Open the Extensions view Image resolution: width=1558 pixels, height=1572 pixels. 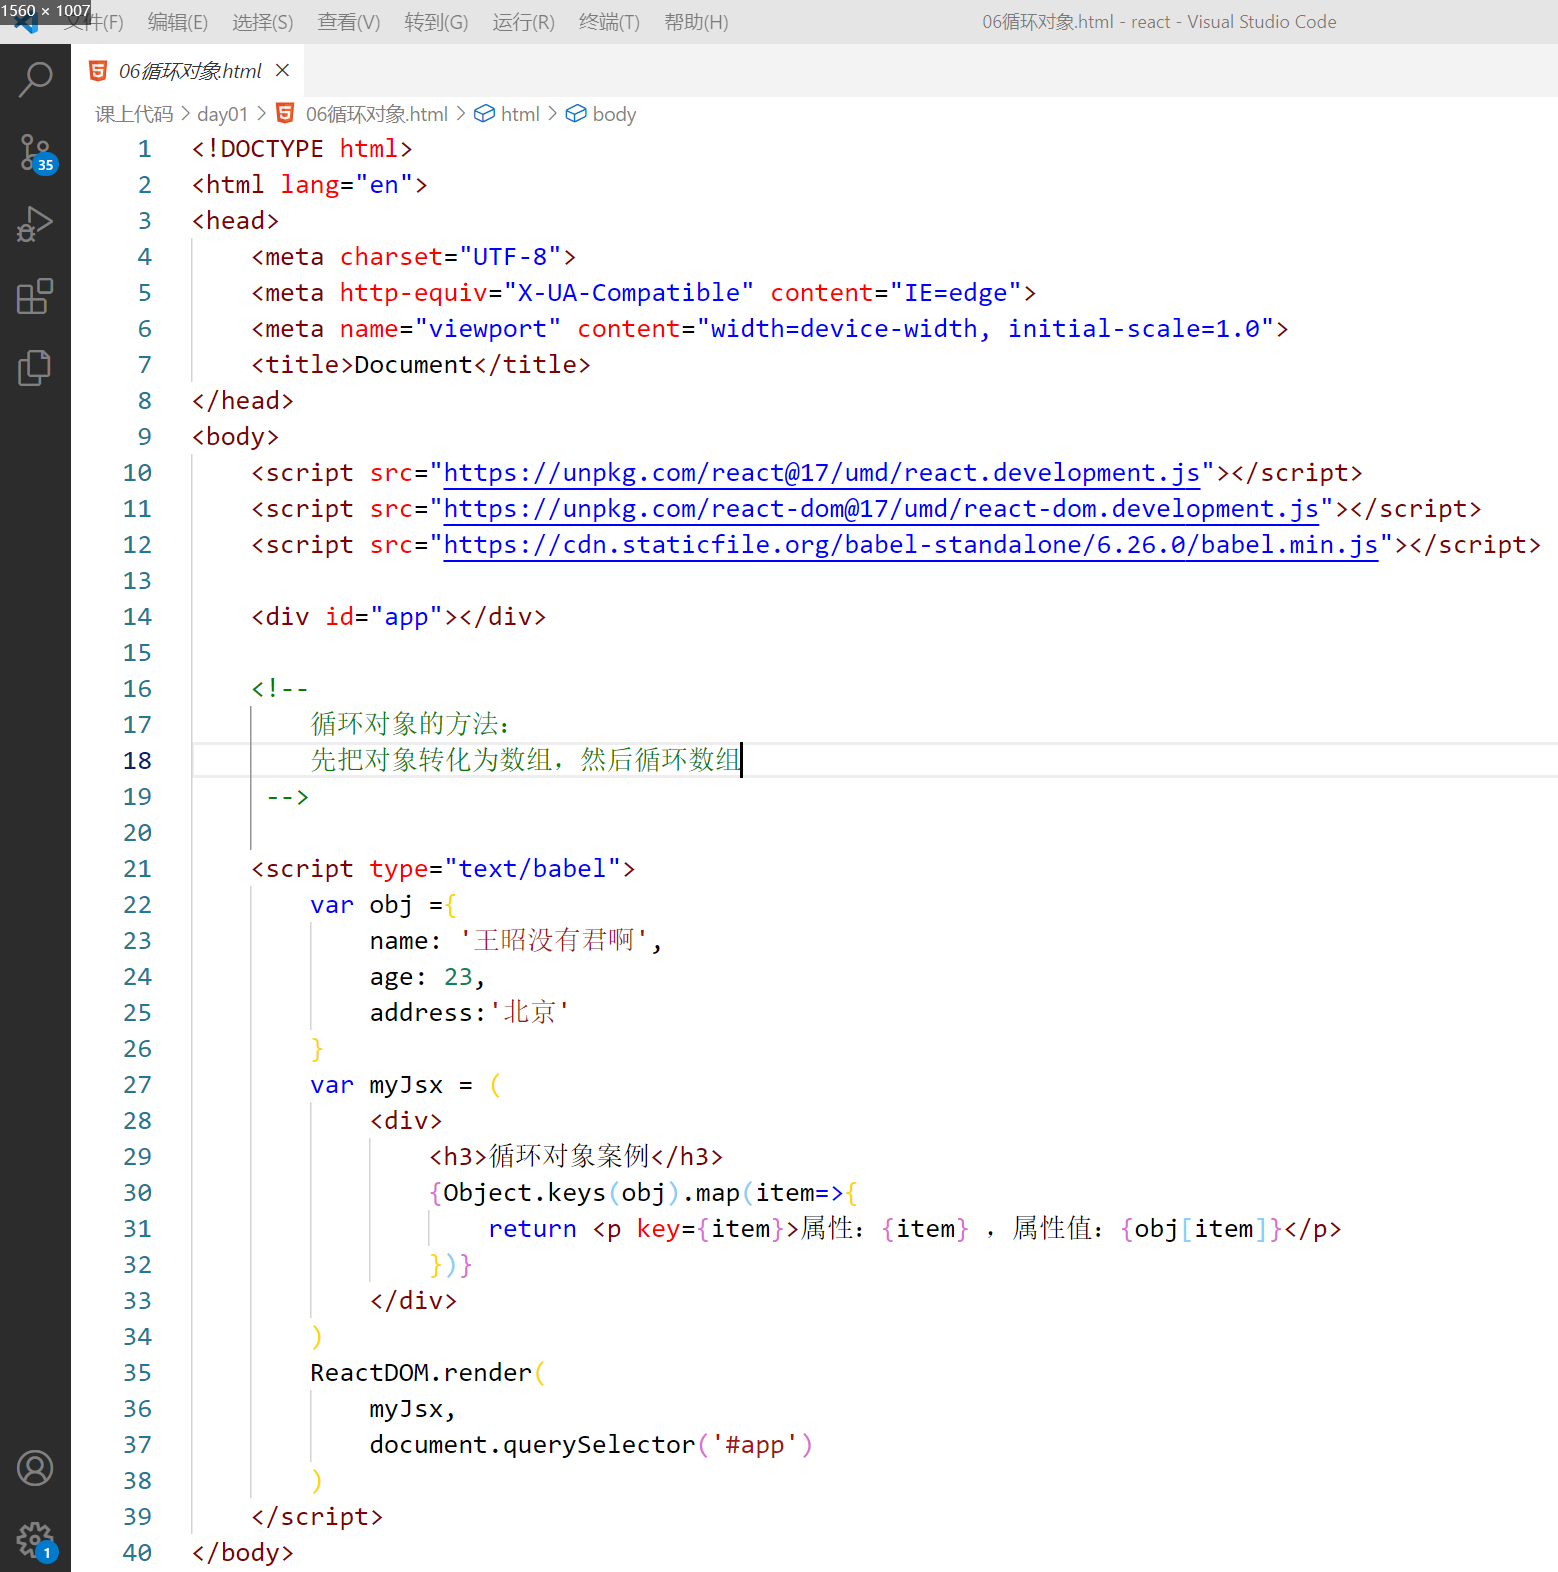point(35,297)
